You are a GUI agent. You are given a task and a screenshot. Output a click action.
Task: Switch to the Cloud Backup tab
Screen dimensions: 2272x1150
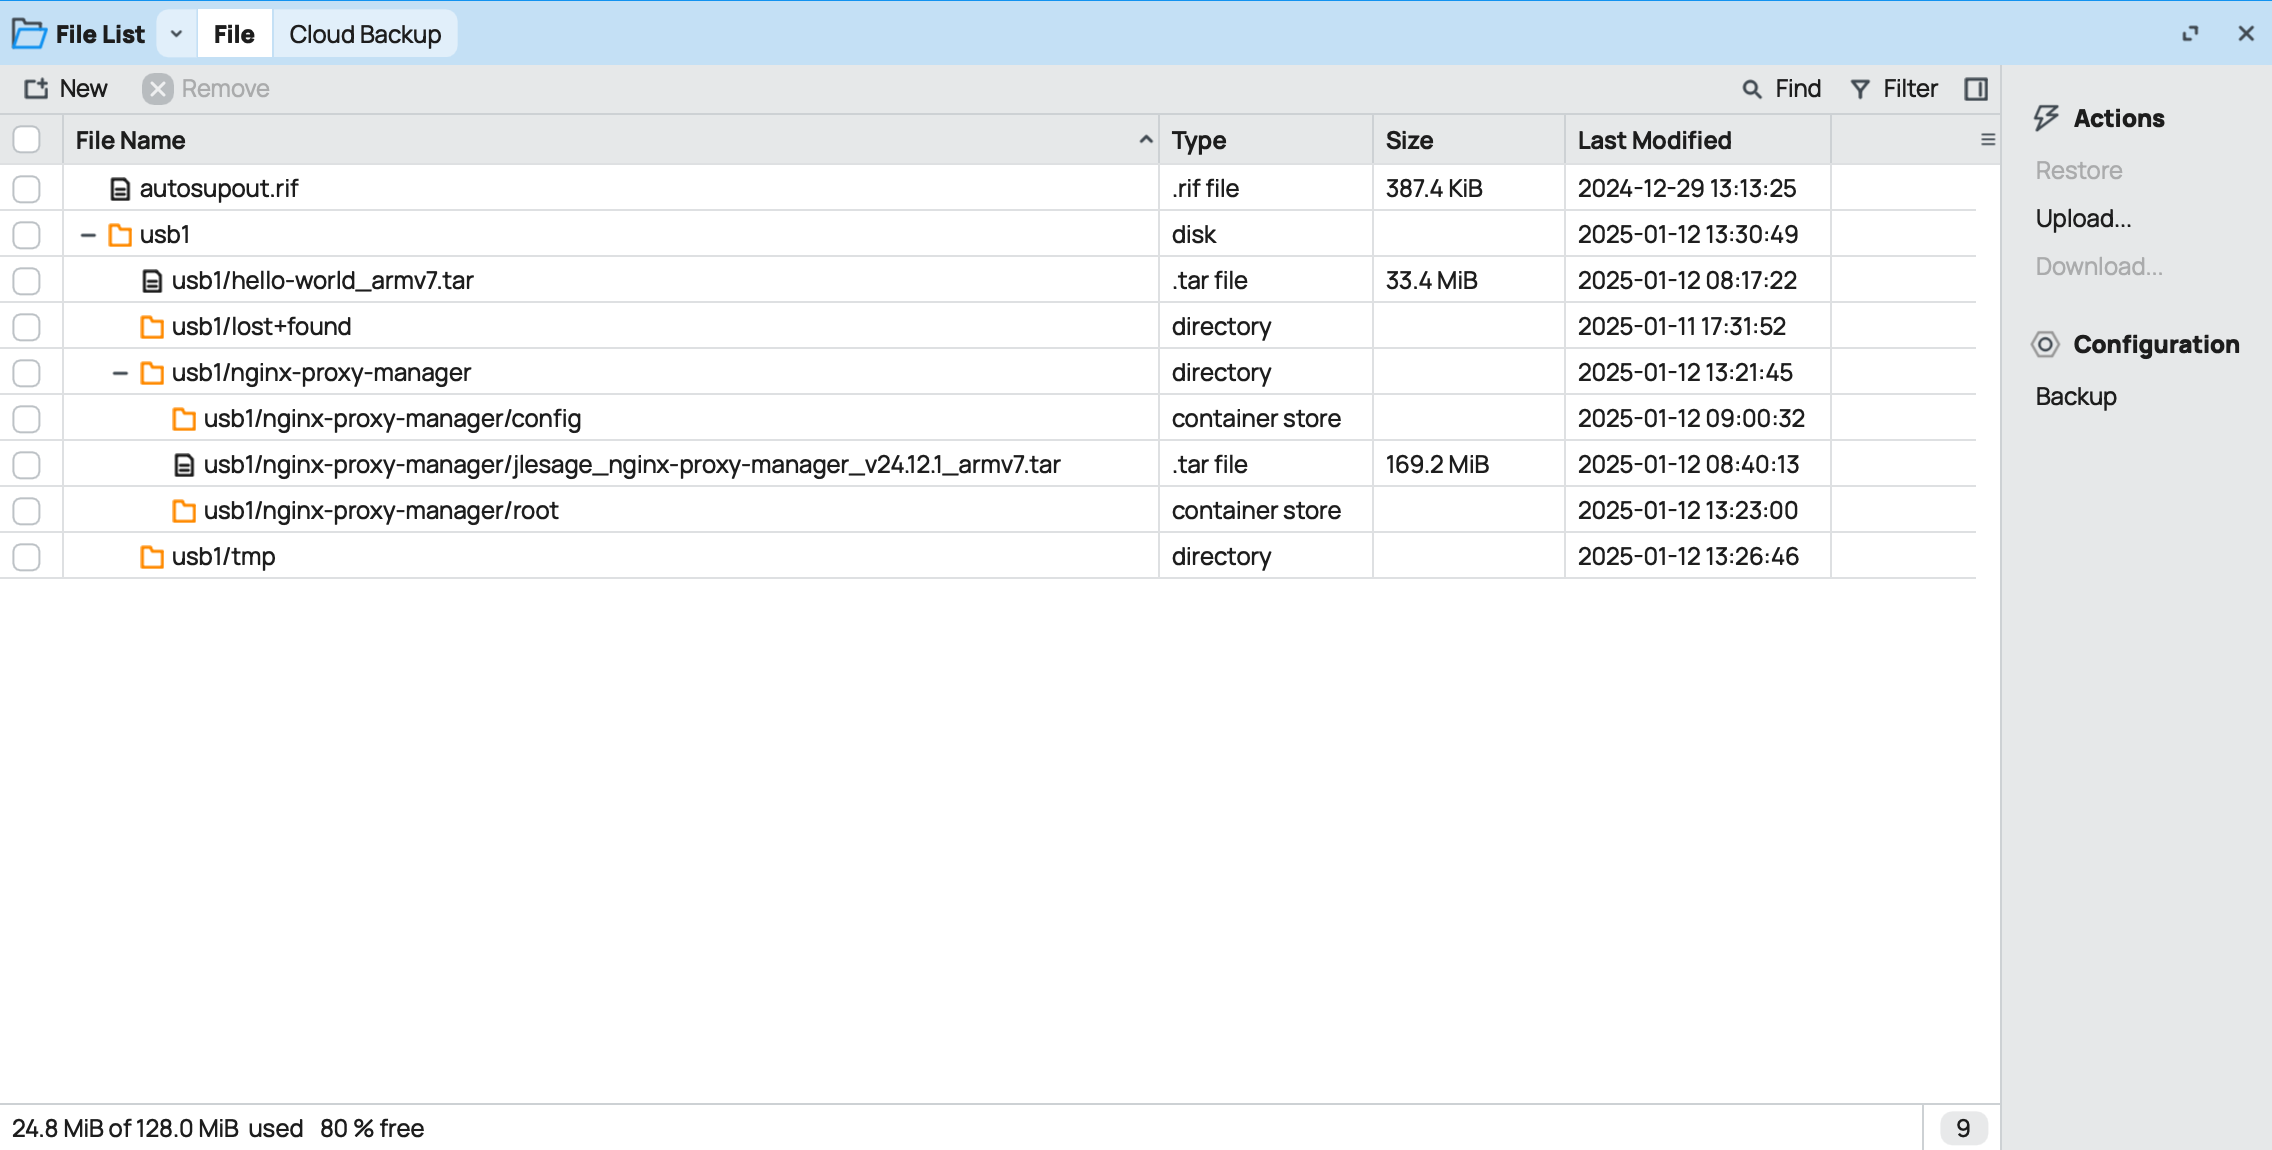[x=365, y=34]
